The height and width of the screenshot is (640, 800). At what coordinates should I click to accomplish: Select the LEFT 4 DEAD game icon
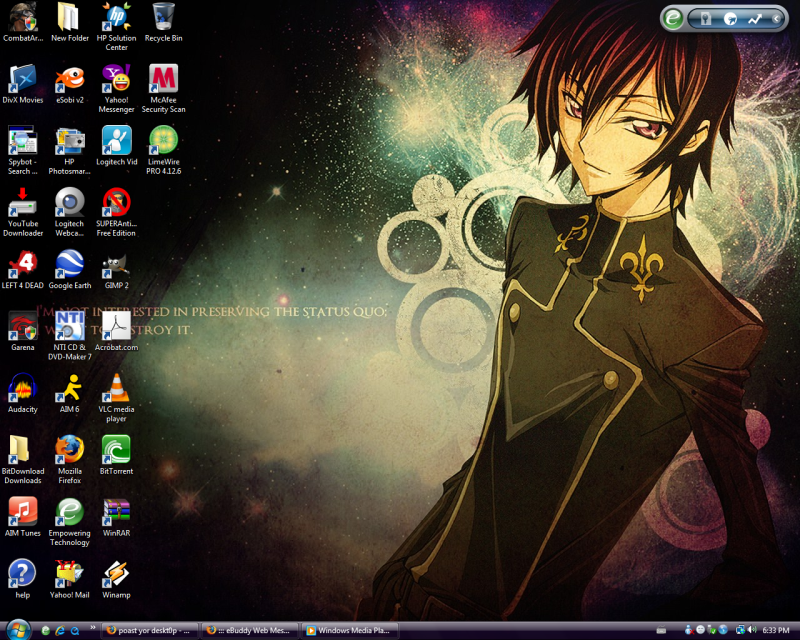[22, 264]
